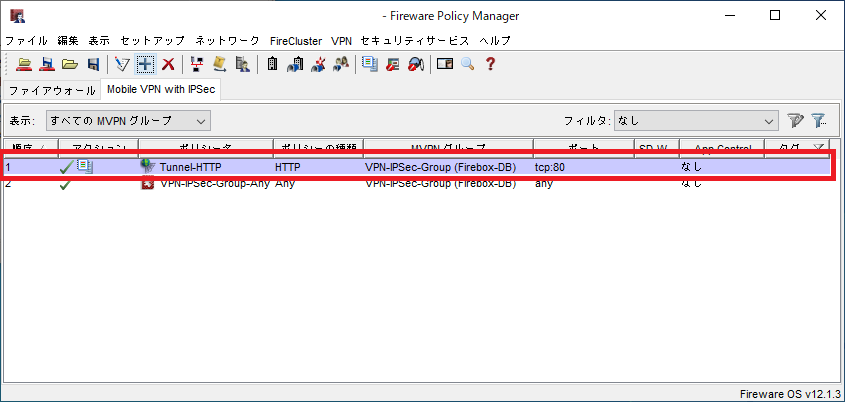Open the 表示 menu

pos(99,40)
